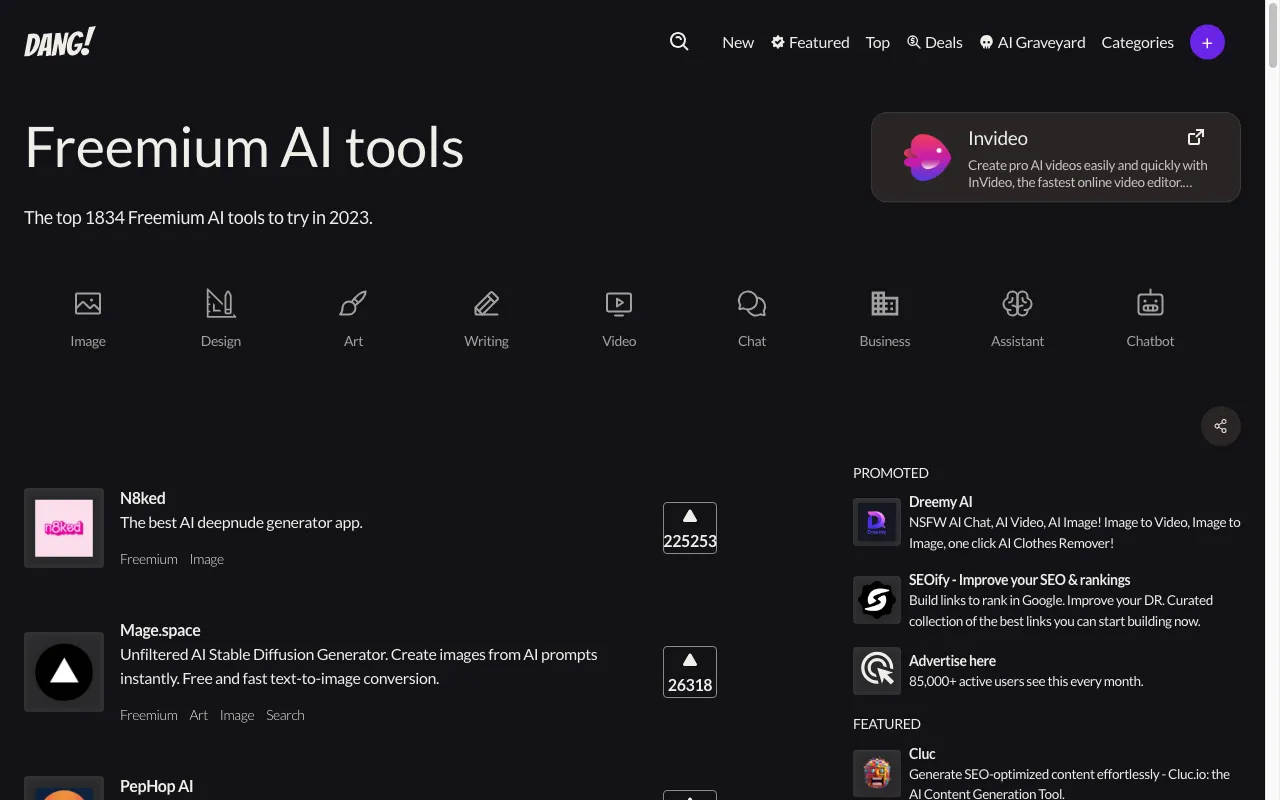Click the Cluc featured logo
1280x800 pixels.
point(877,774)
